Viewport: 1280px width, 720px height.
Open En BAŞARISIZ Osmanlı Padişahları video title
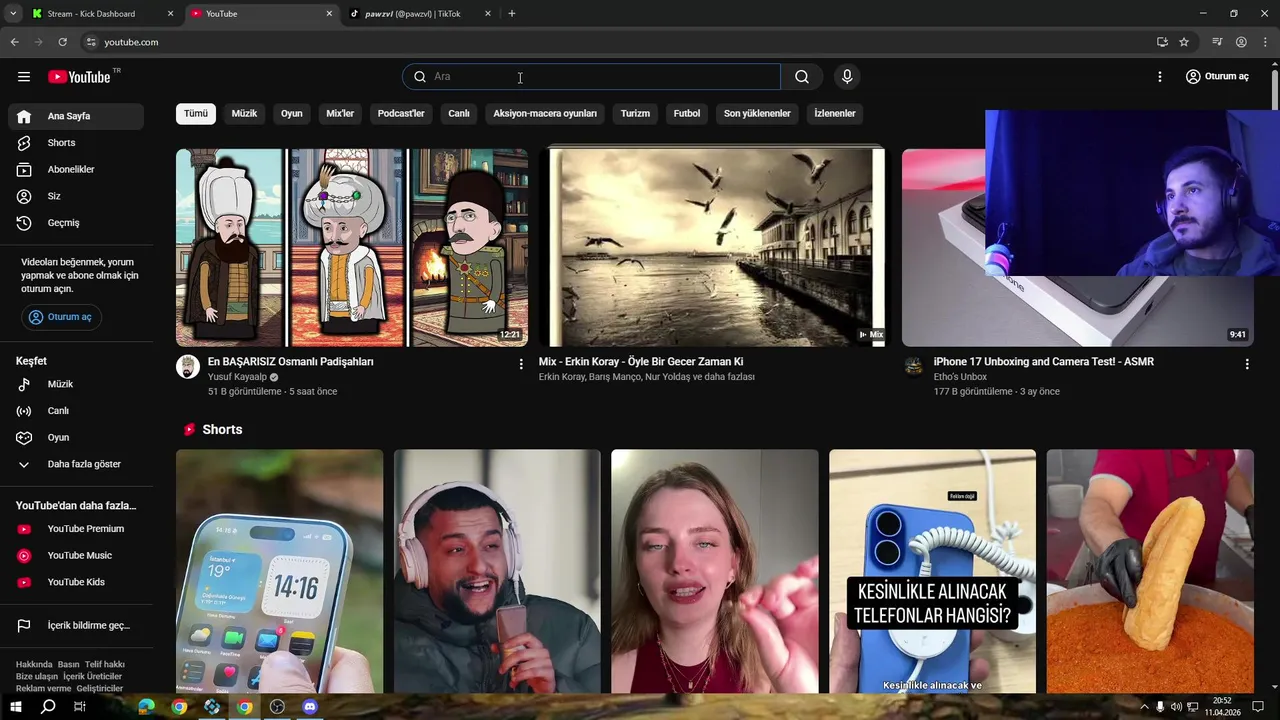pyautogui.click(x=291, y=362)
